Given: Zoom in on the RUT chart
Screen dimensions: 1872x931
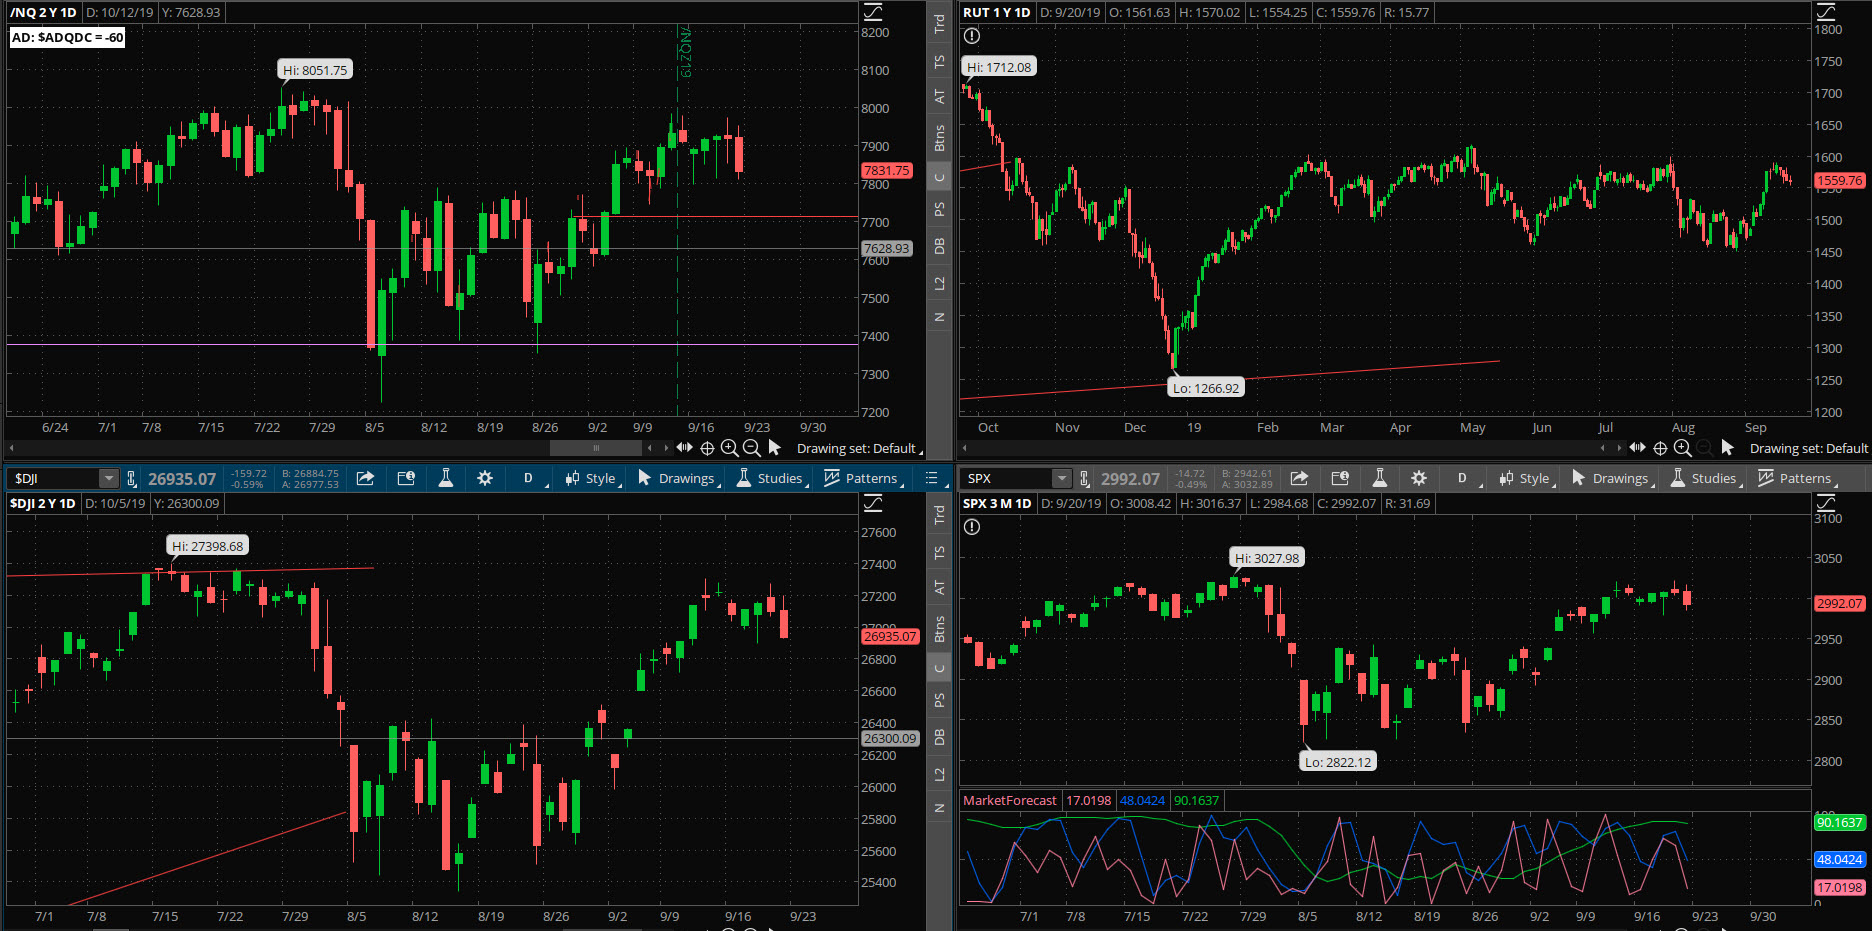Looking at the screenshot, I should tap(1683, 448).
